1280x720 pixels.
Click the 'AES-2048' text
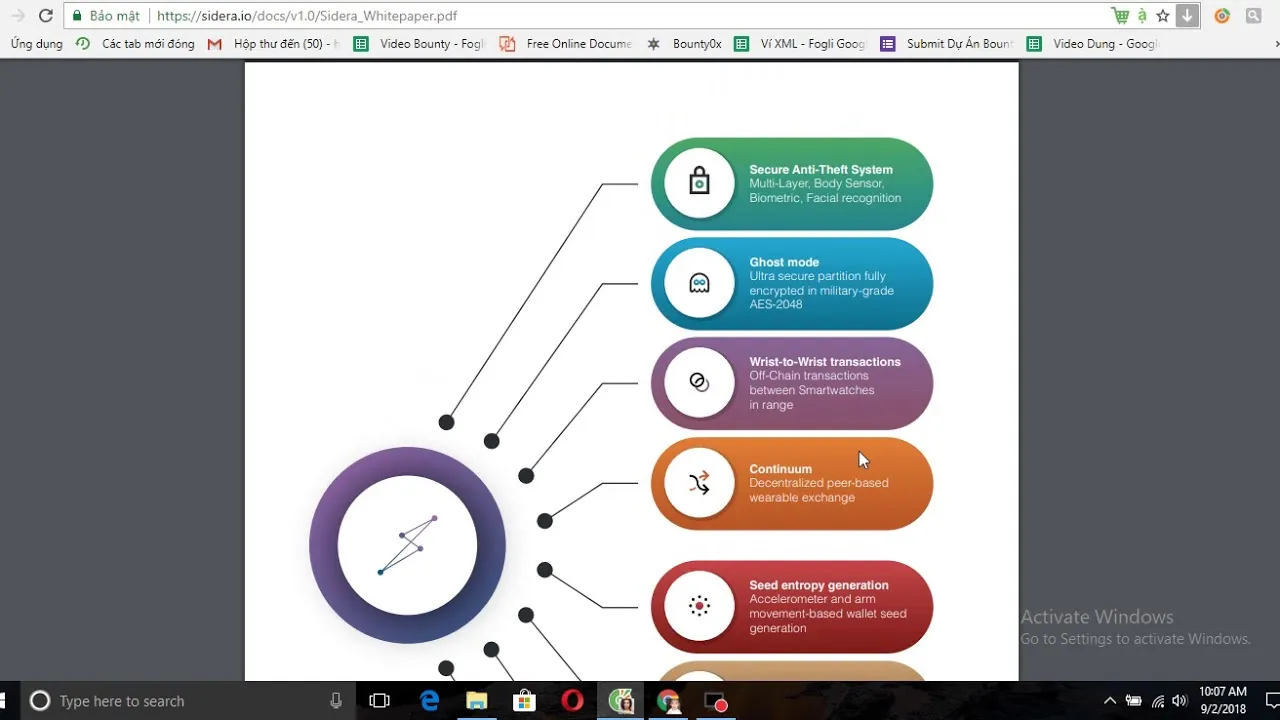pyautogui.click(x=776, y=304)
